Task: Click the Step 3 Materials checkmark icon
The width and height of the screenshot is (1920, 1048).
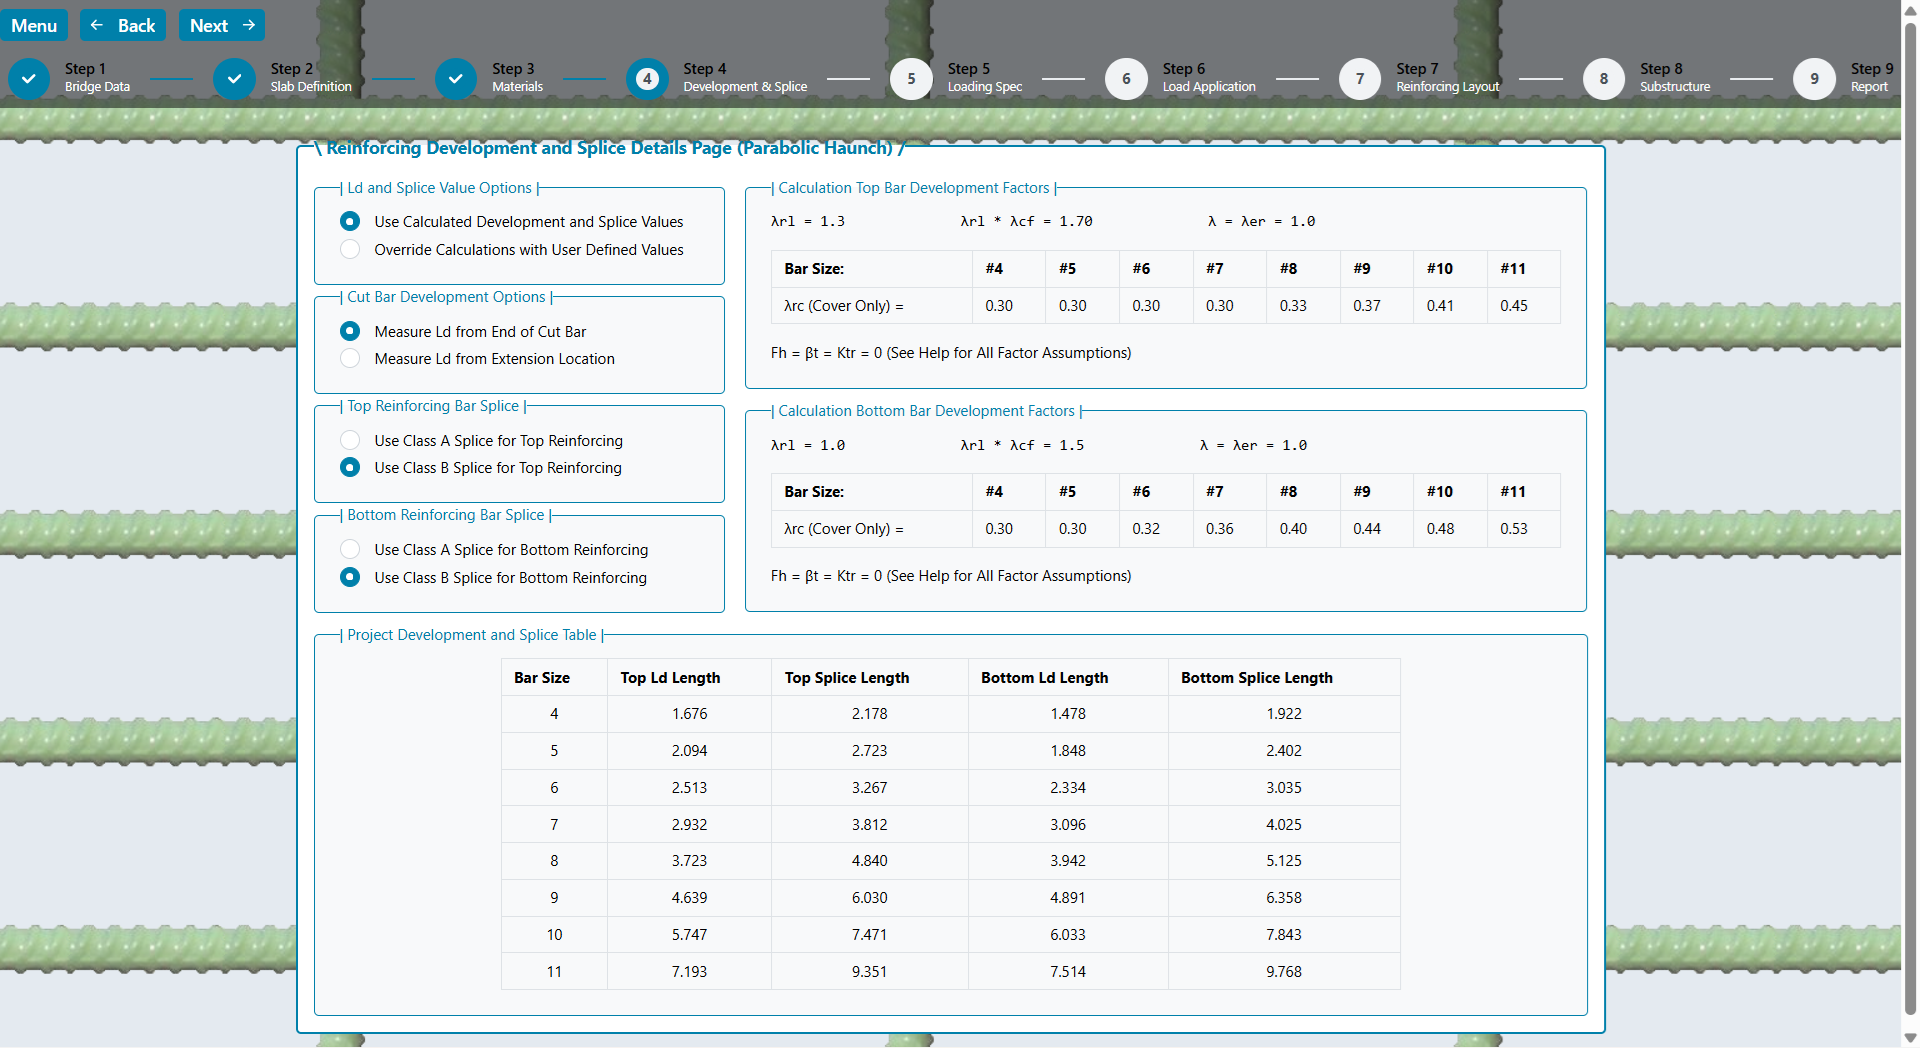Action: tap(456, 79)
